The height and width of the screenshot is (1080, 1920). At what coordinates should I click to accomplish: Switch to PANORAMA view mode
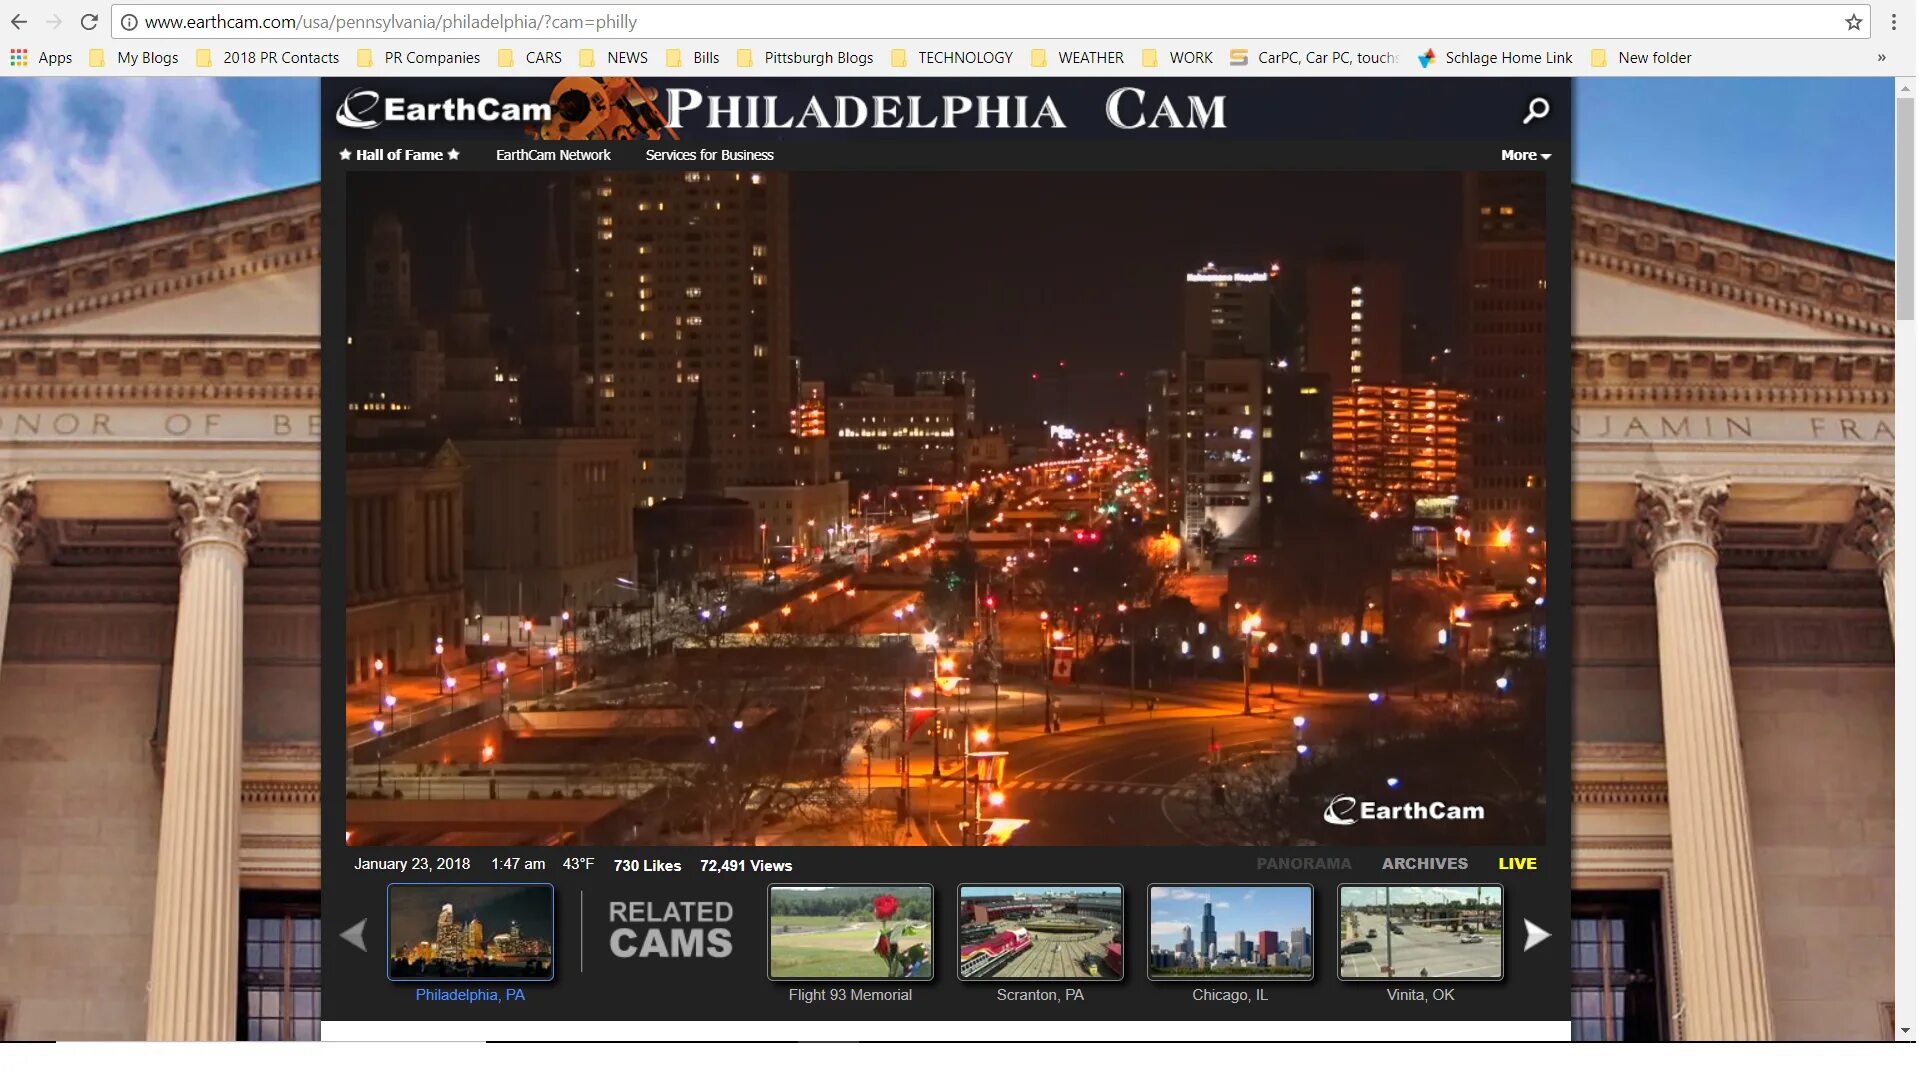tap(1303, 863)
